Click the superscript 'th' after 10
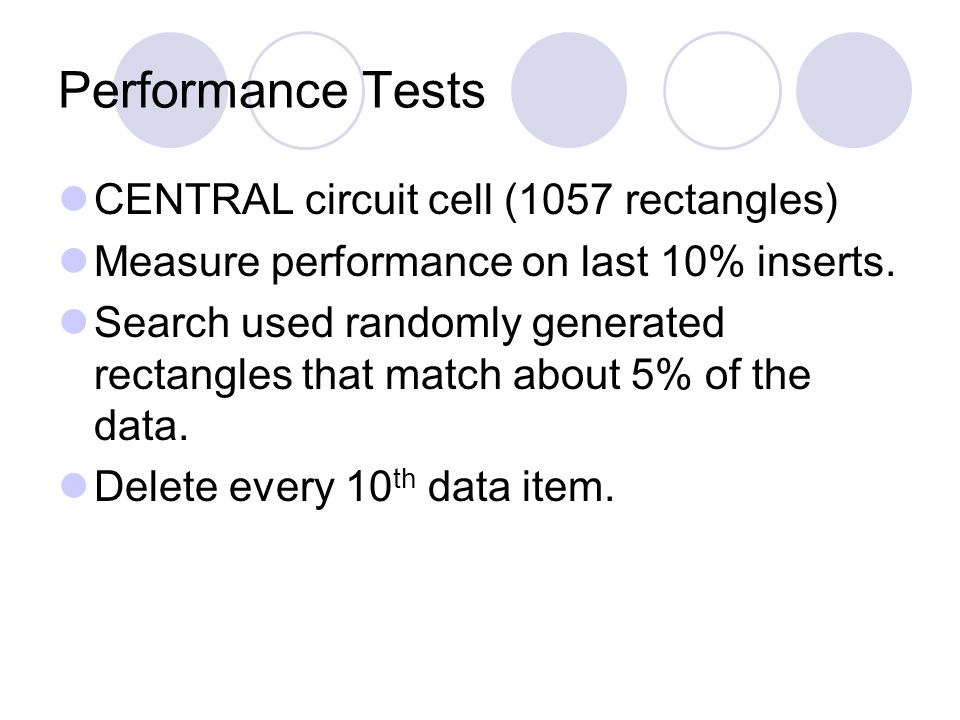Image resolution: width=960 pixels, height=720 pixels. pos(404,479)
